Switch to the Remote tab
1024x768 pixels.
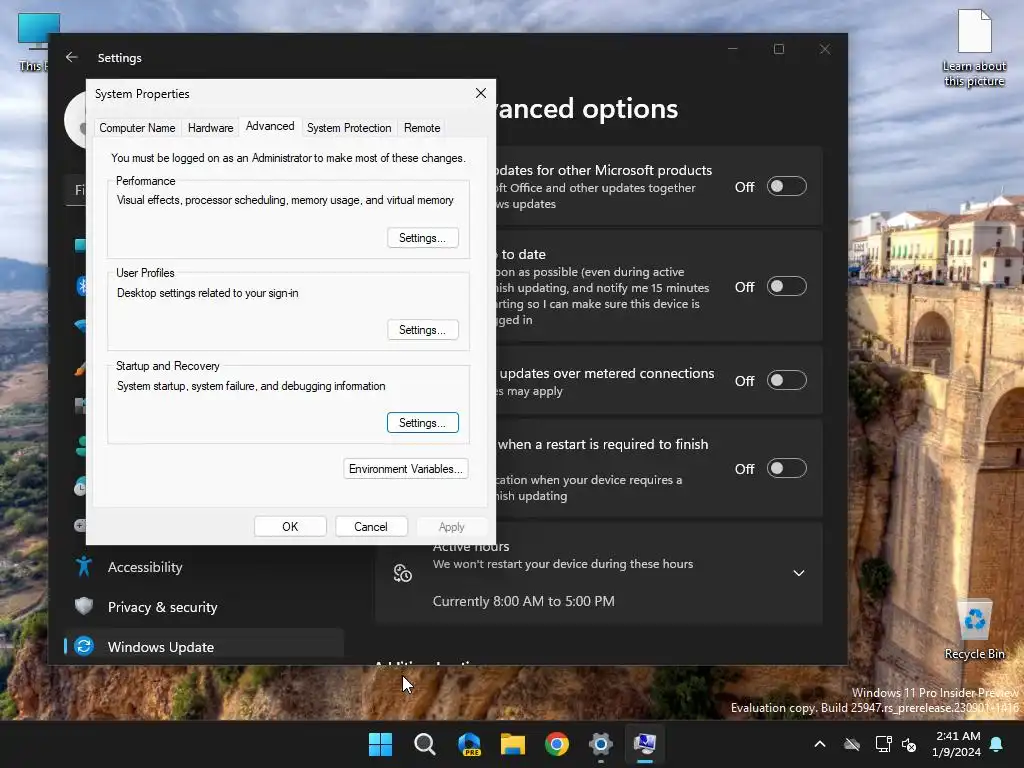pyautogui.click(x=422, y=128)
